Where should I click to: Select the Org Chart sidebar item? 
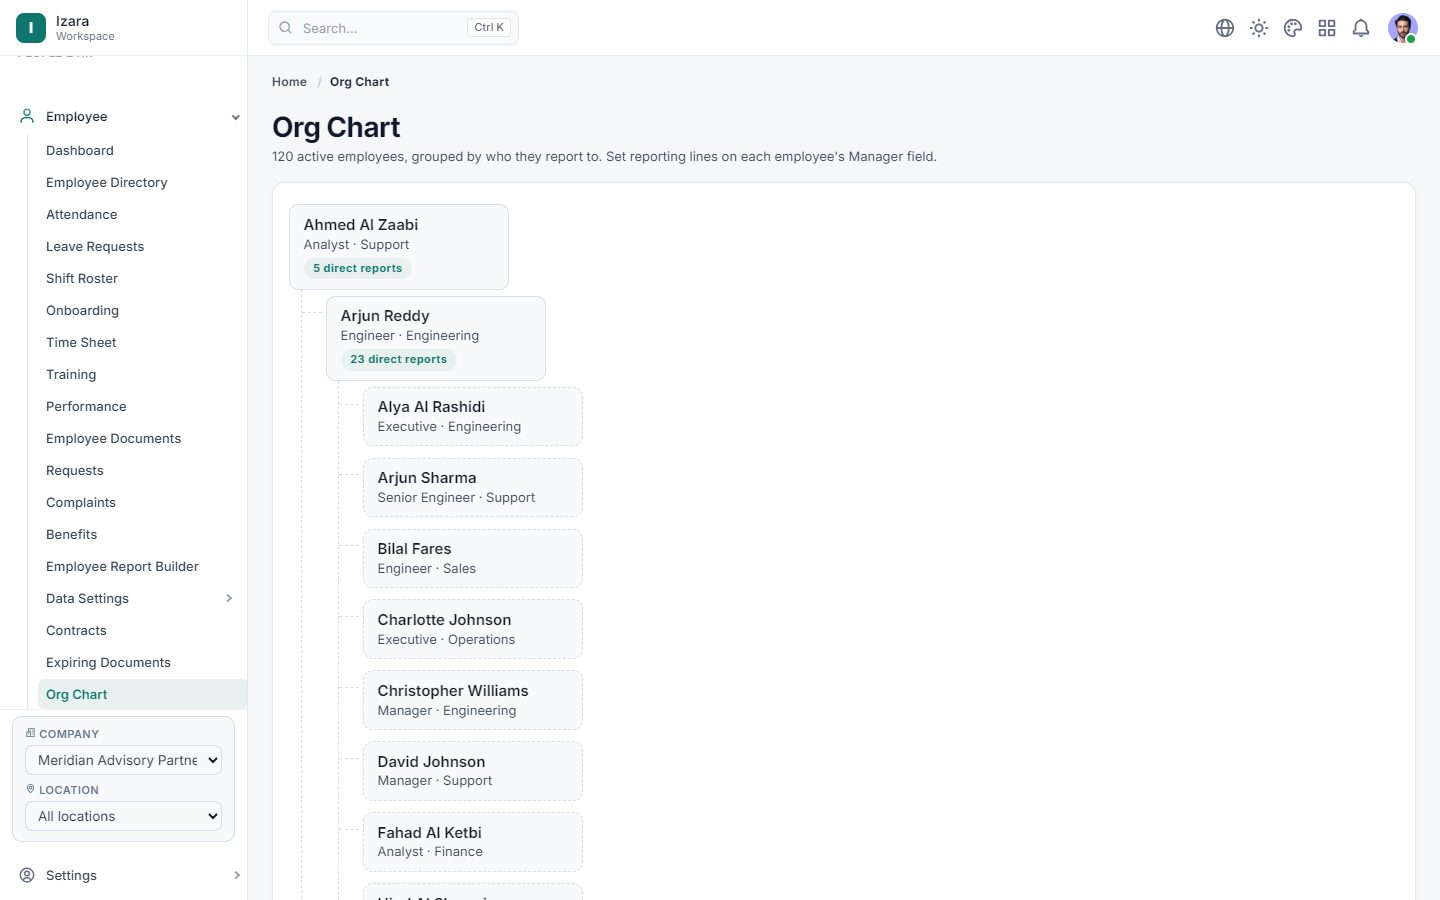coord(142,694)
